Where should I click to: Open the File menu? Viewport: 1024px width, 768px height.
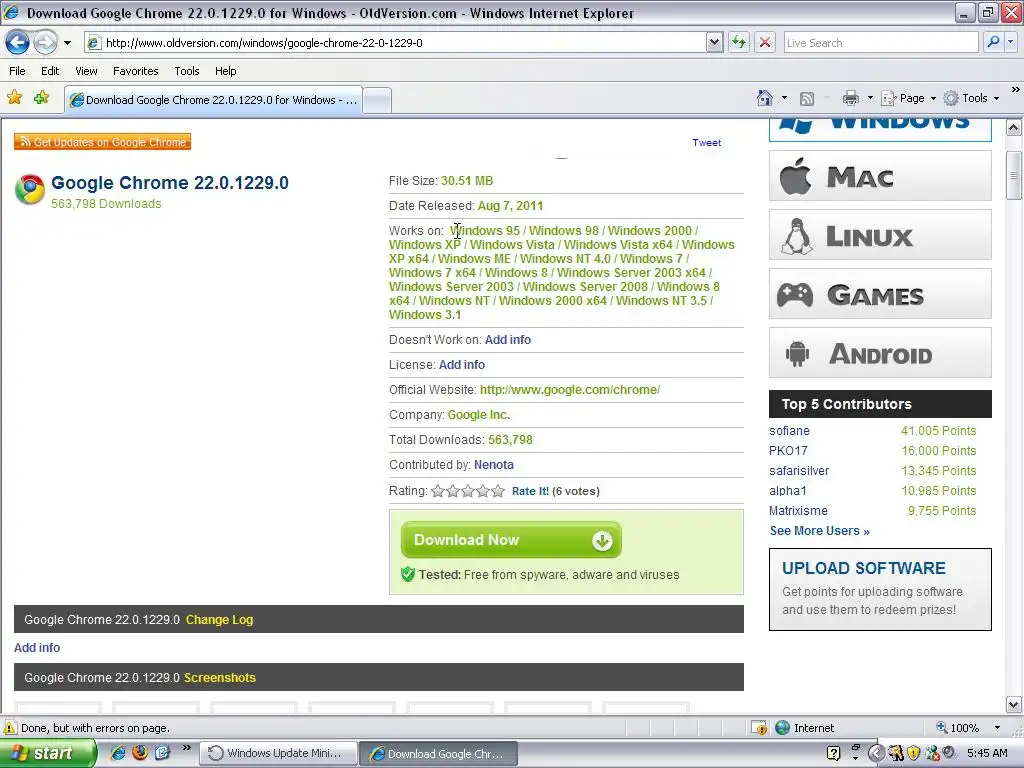click(x=18, y=71)
